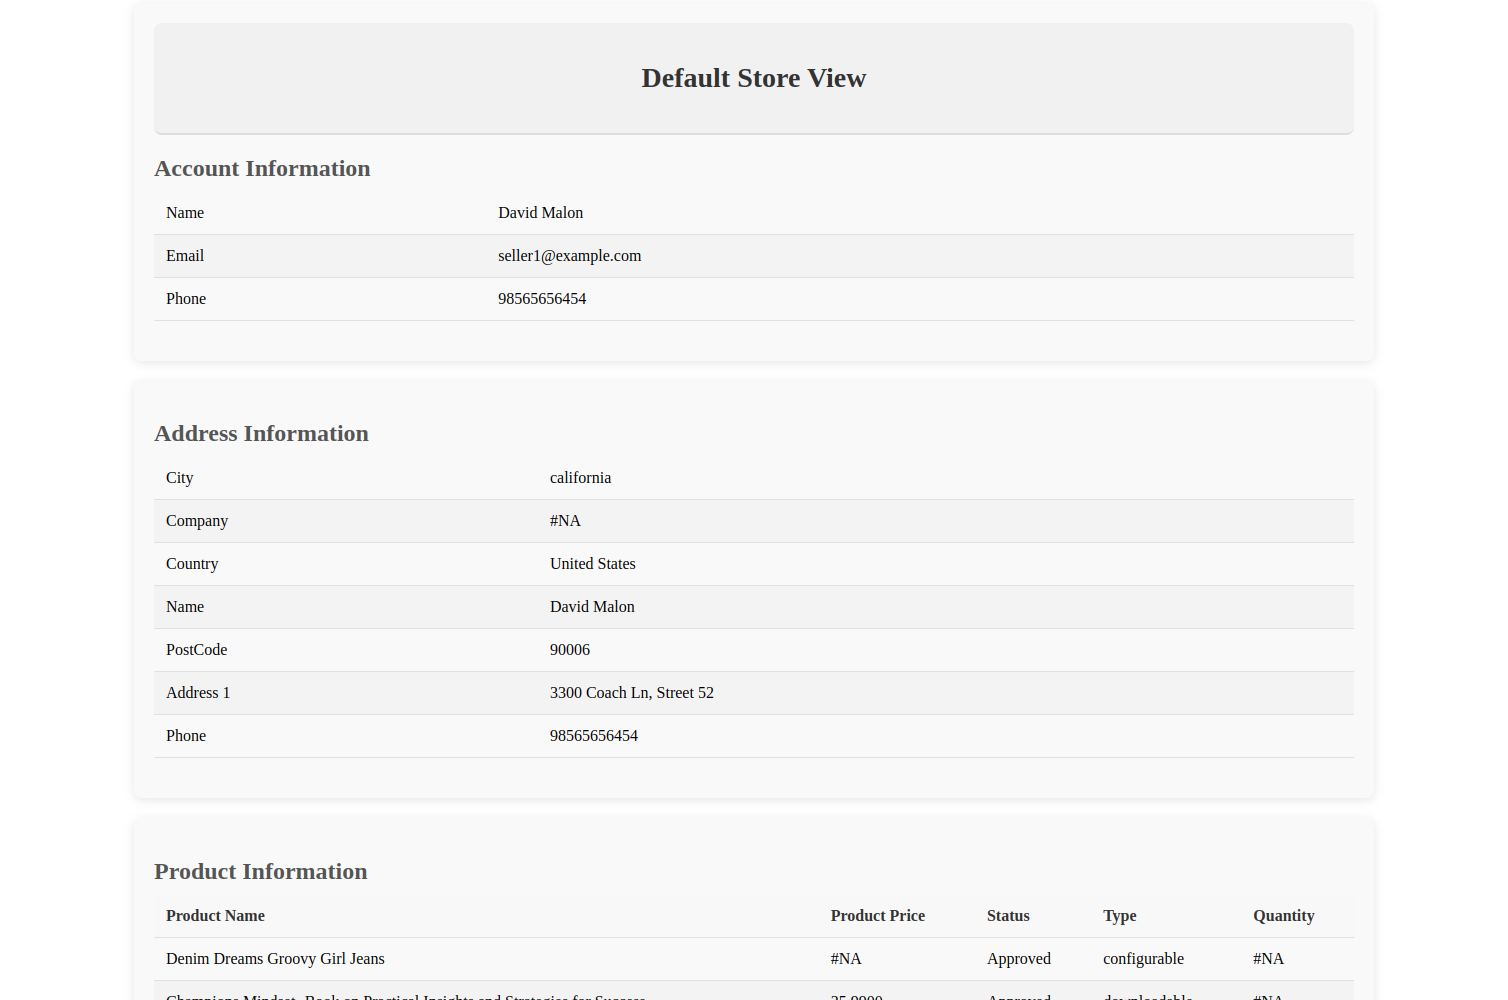Select the city value 'california'
Screen dimensions: 1508x1000
tap(580, 478)
